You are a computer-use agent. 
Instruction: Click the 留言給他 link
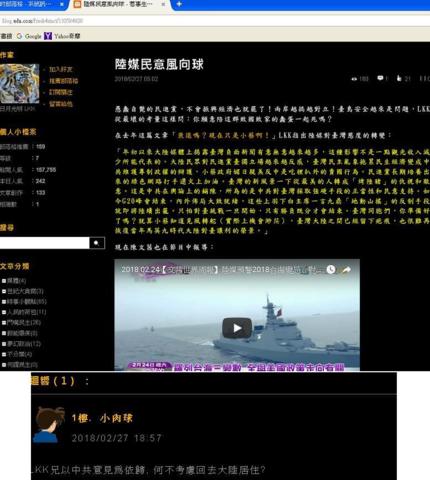click(x=61, y=104)
